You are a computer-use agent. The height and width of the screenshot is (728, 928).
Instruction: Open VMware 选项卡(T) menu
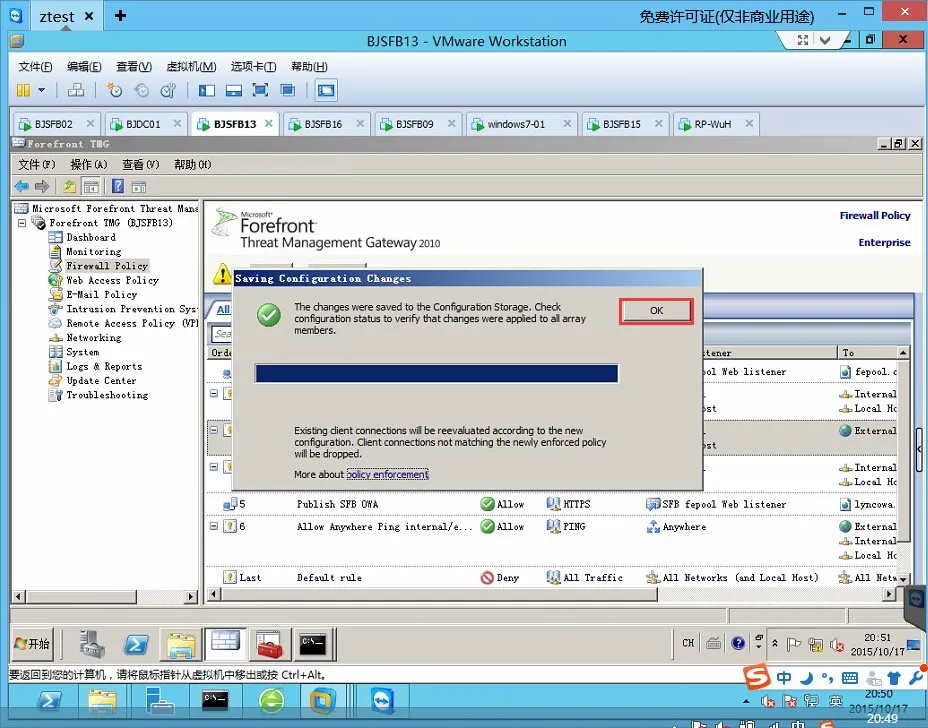(253, 66)
